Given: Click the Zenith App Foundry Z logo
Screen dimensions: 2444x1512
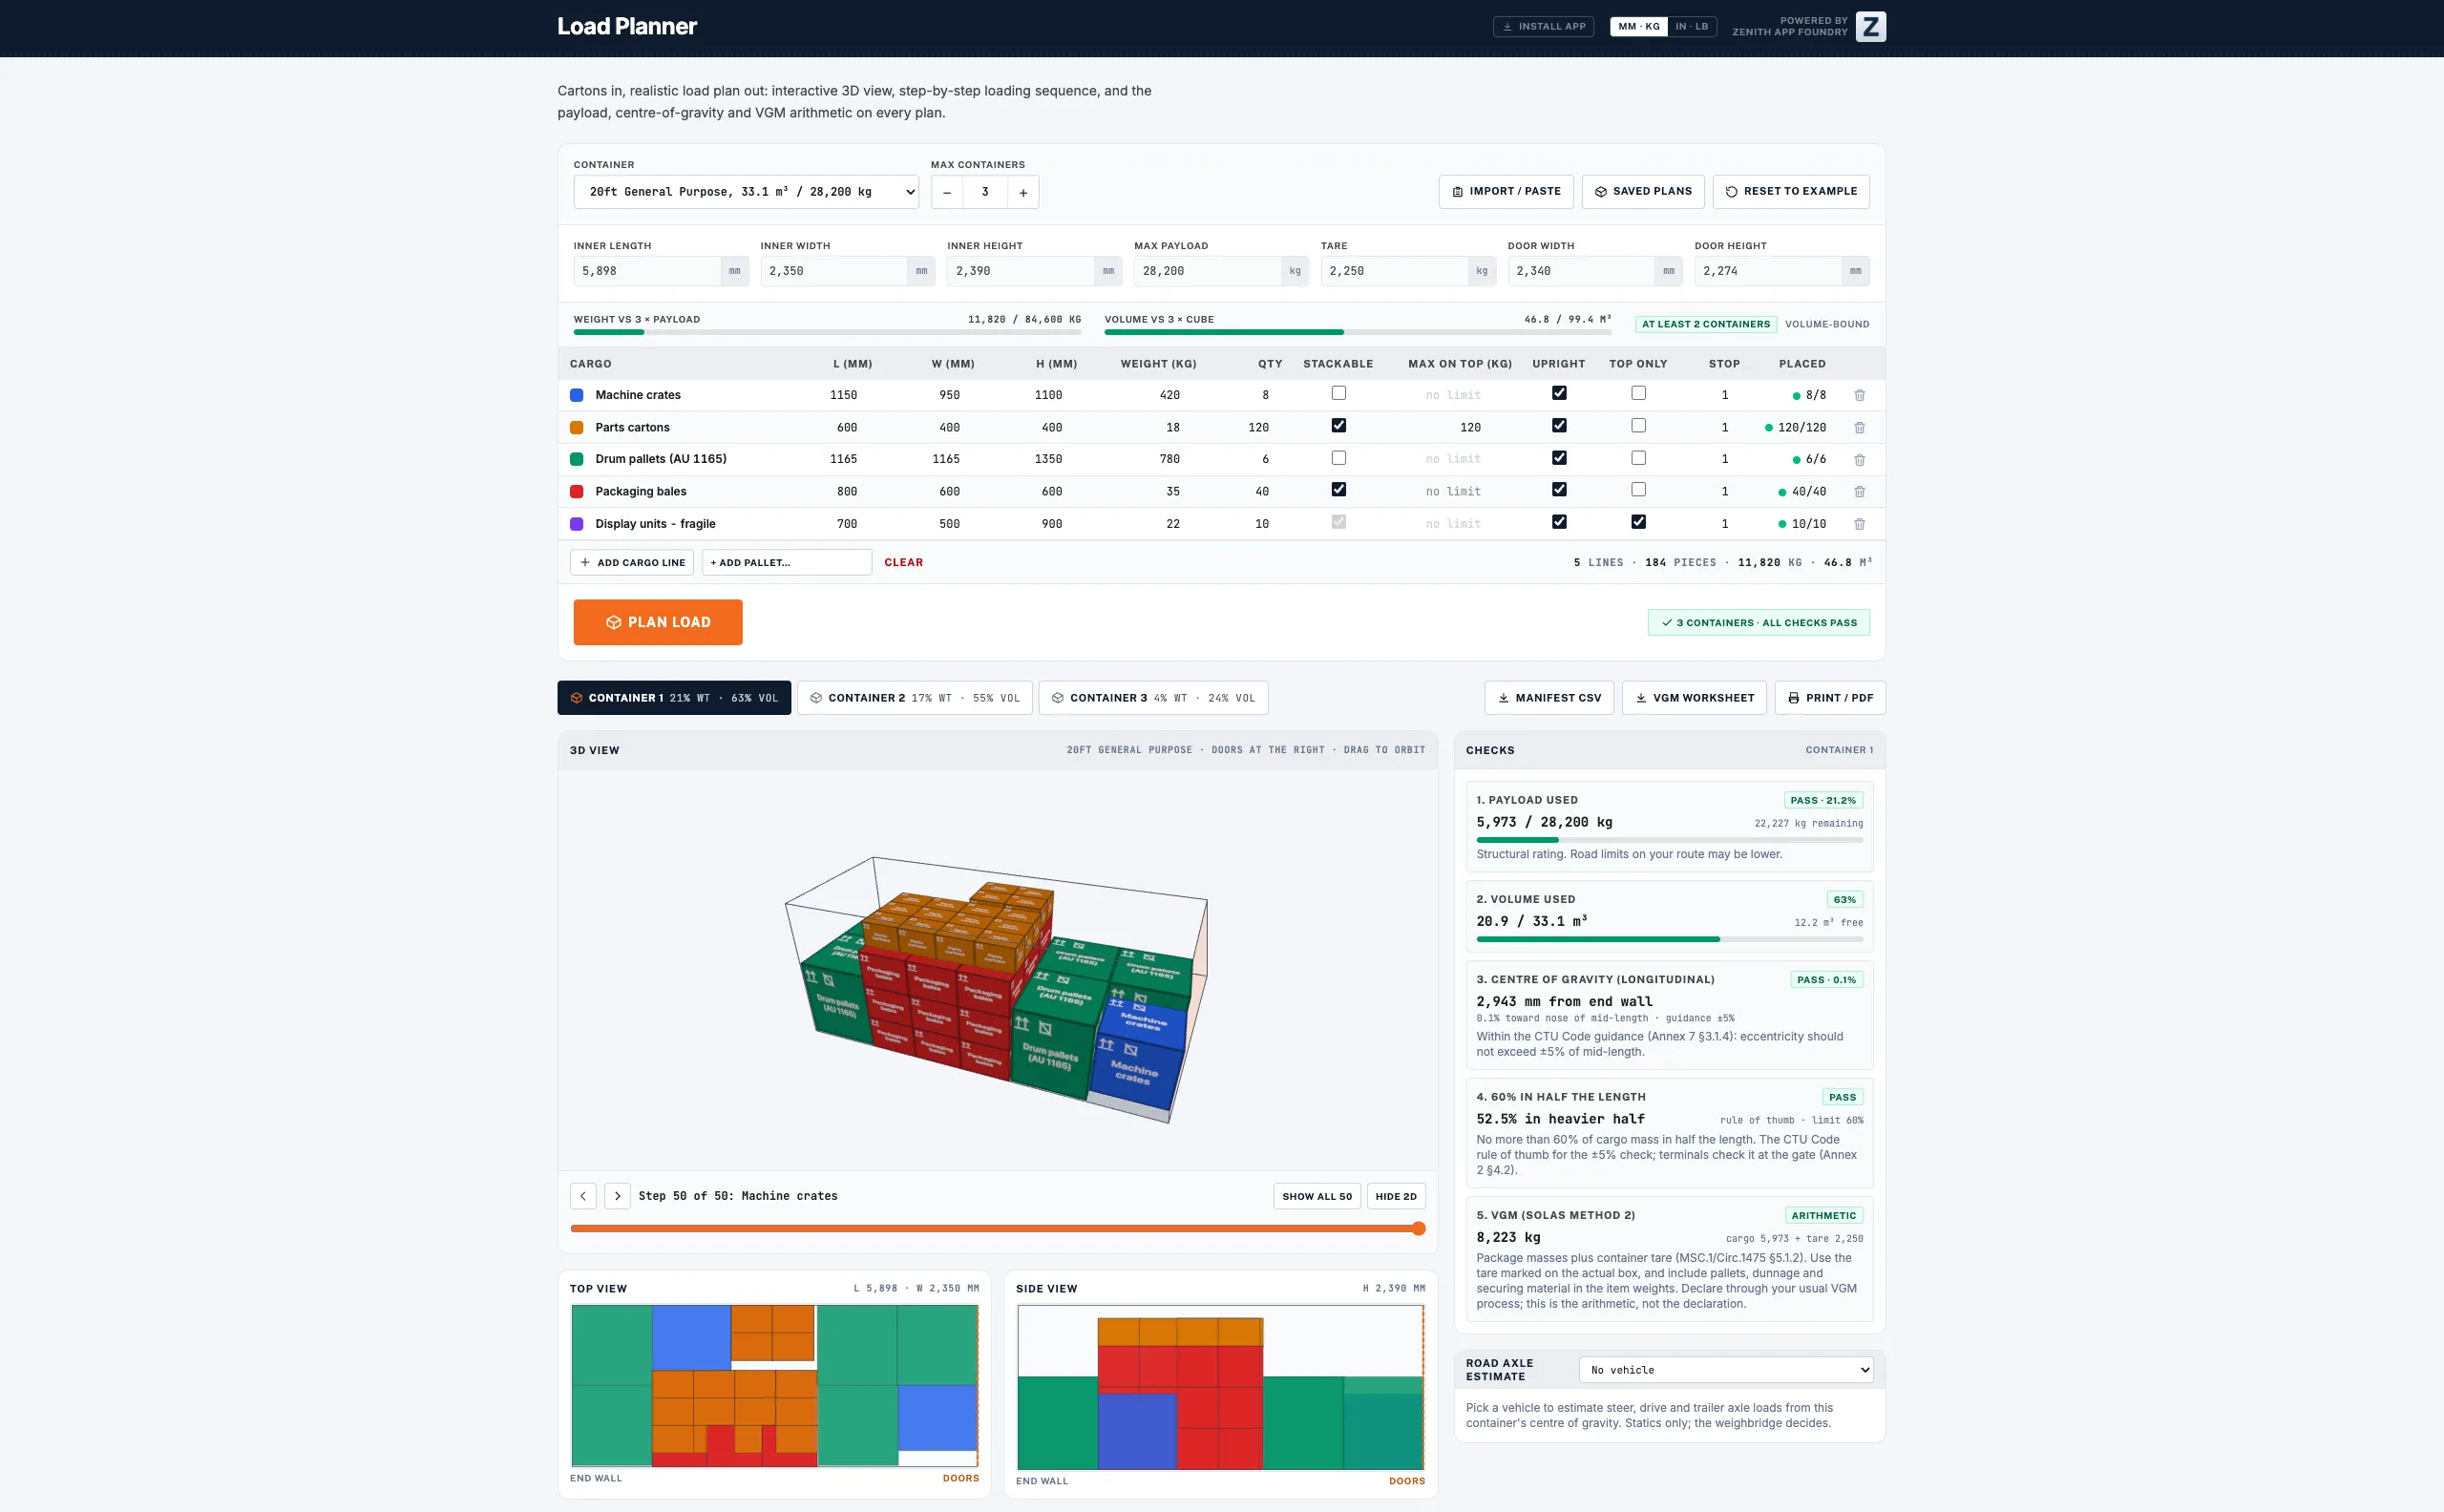Looking at the screenshot, I should [x=1870, y=27].
